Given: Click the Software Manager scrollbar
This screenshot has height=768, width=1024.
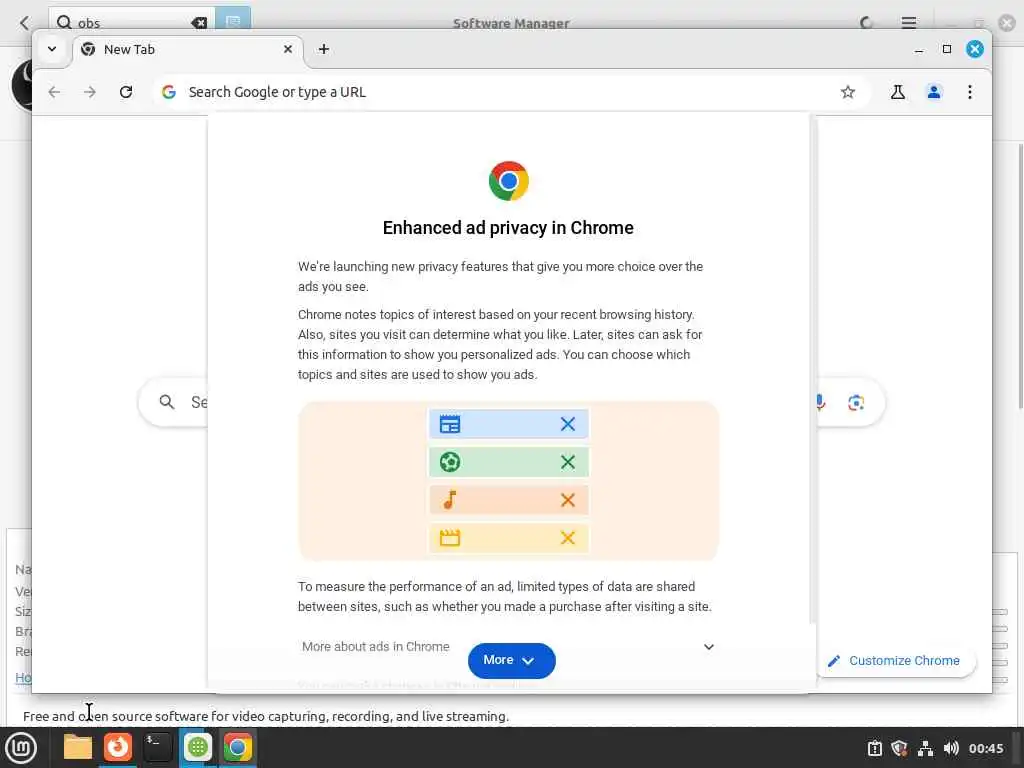Looking at the screenshot, I should pyautogui.click(x=1021, y=277).
